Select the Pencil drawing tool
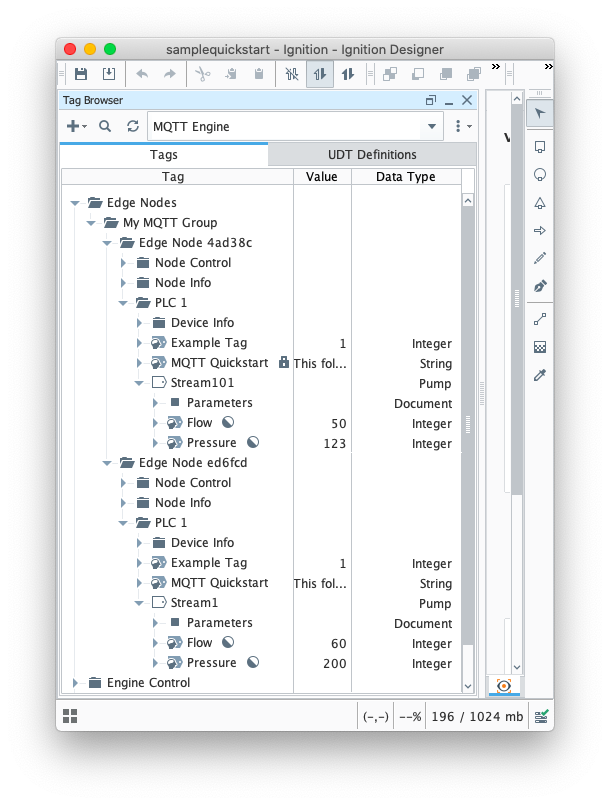This screenshot has width=610, height=805. (540, 258)
